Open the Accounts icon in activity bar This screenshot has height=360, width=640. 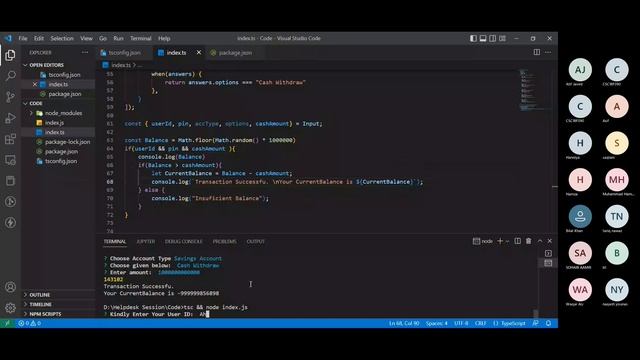(x=10, y=287)
